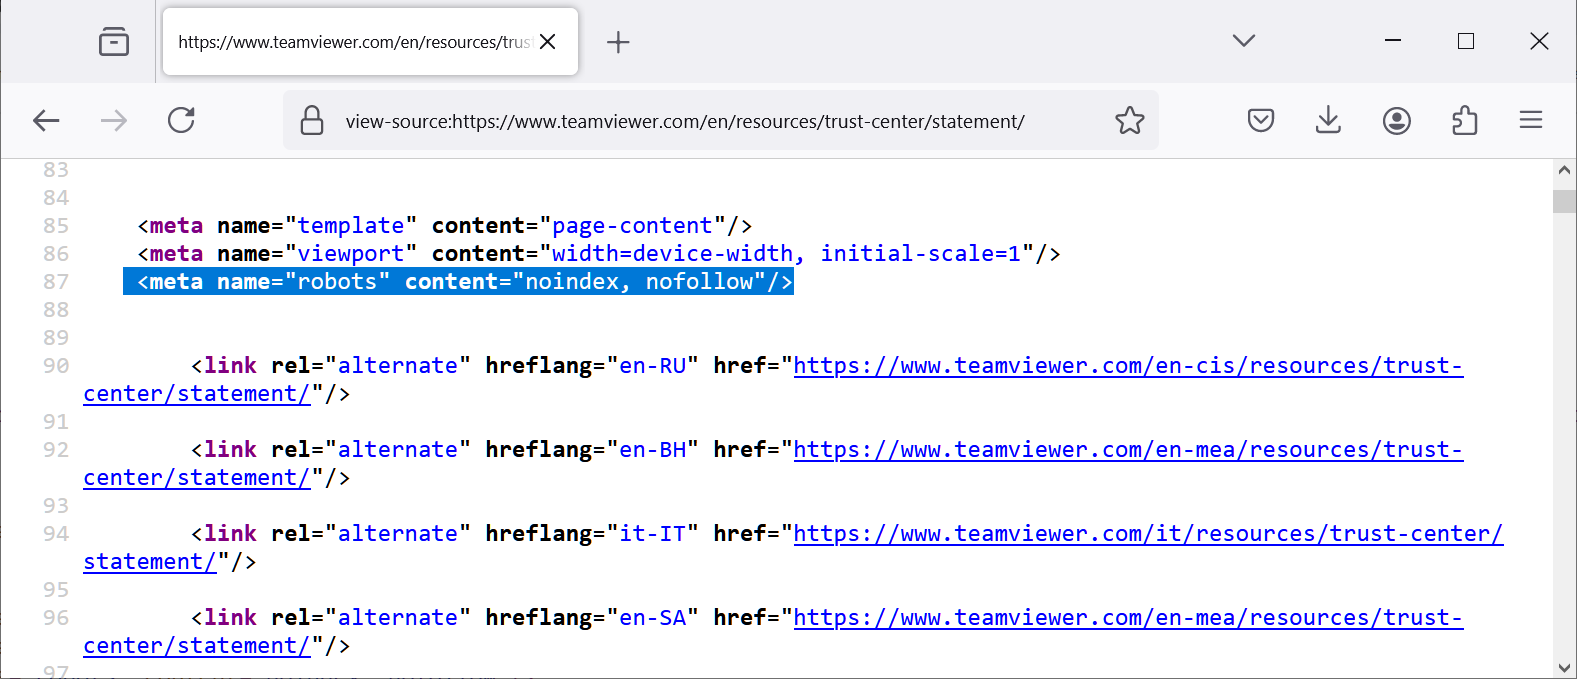Open the Downloads panel
1577x679 pixels.
pos(1328,121)
